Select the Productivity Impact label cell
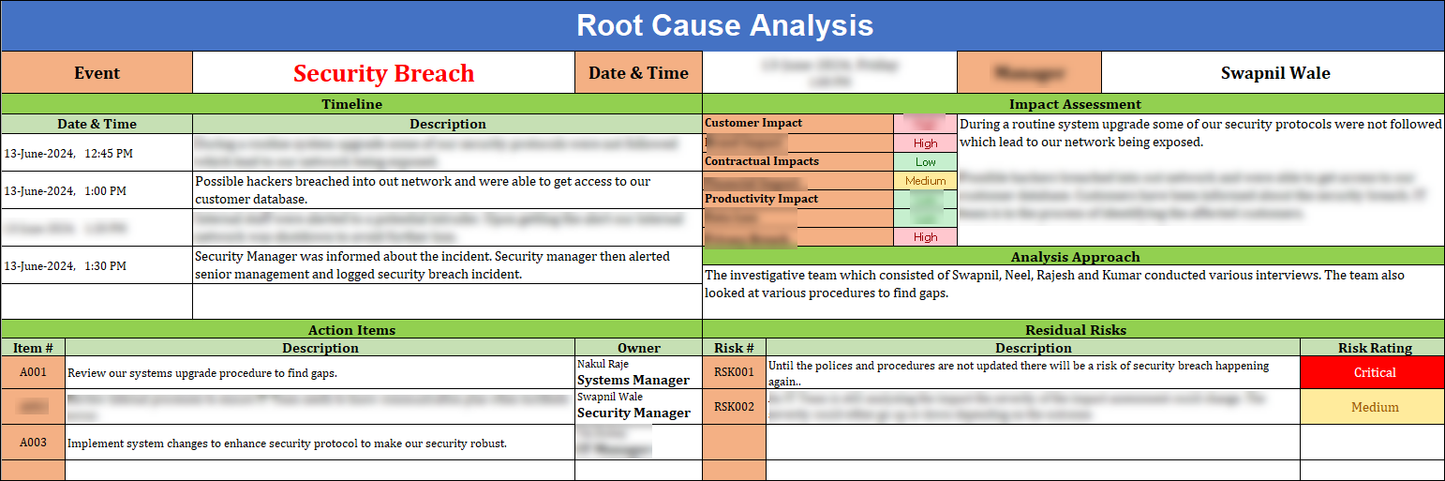Viewport: 1445px width, 481px height. pos(797,199)
